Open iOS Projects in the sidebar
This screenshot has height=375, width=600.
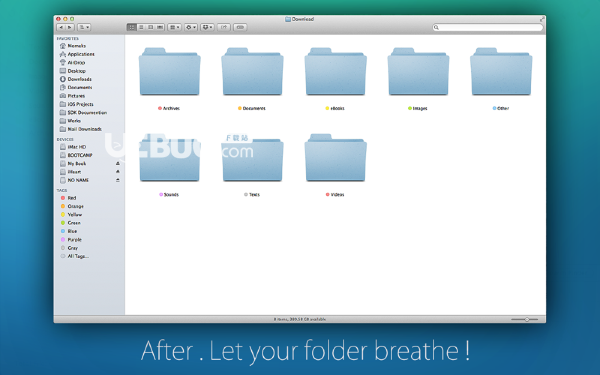(x=77, y=104)
